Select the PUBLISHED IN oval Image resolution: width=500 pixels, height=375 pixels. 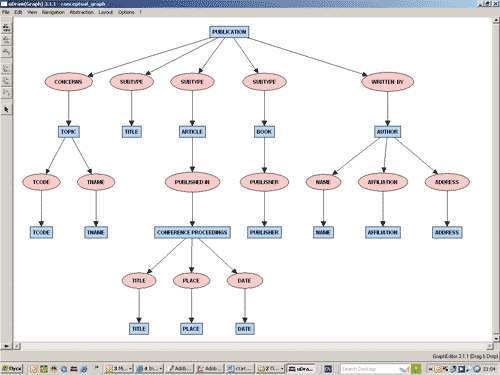click(x=192, y=182)
